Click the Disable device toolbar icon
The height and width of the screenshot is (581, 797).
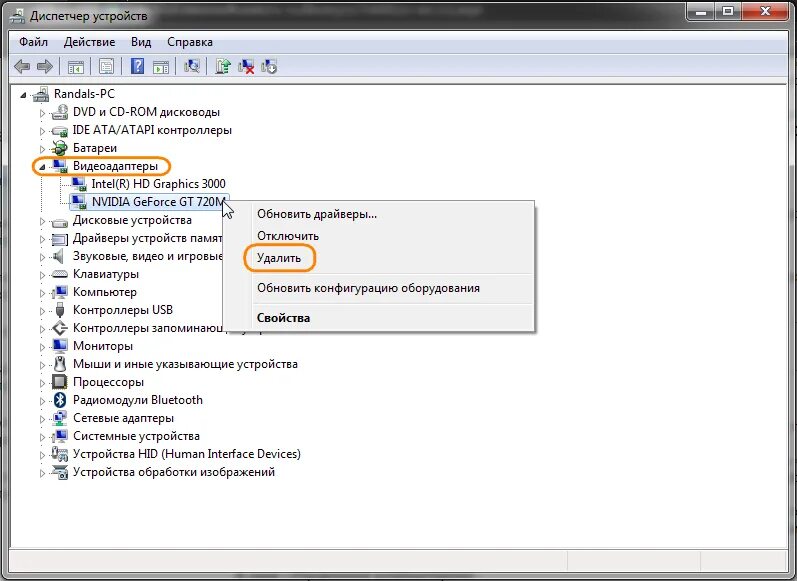pos(269,66)
